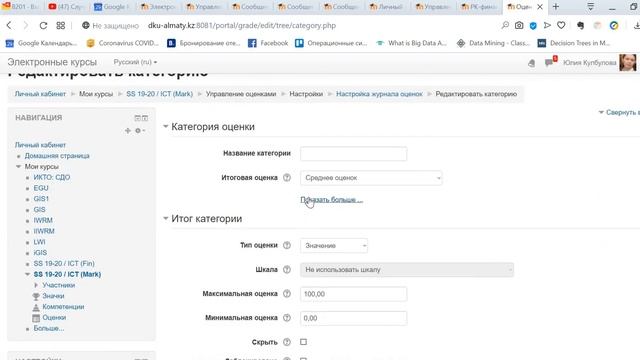This screenshot has width=640, height=360.
Task: Click the Минимальная оценка field
Action: click(x=353, y=318)
